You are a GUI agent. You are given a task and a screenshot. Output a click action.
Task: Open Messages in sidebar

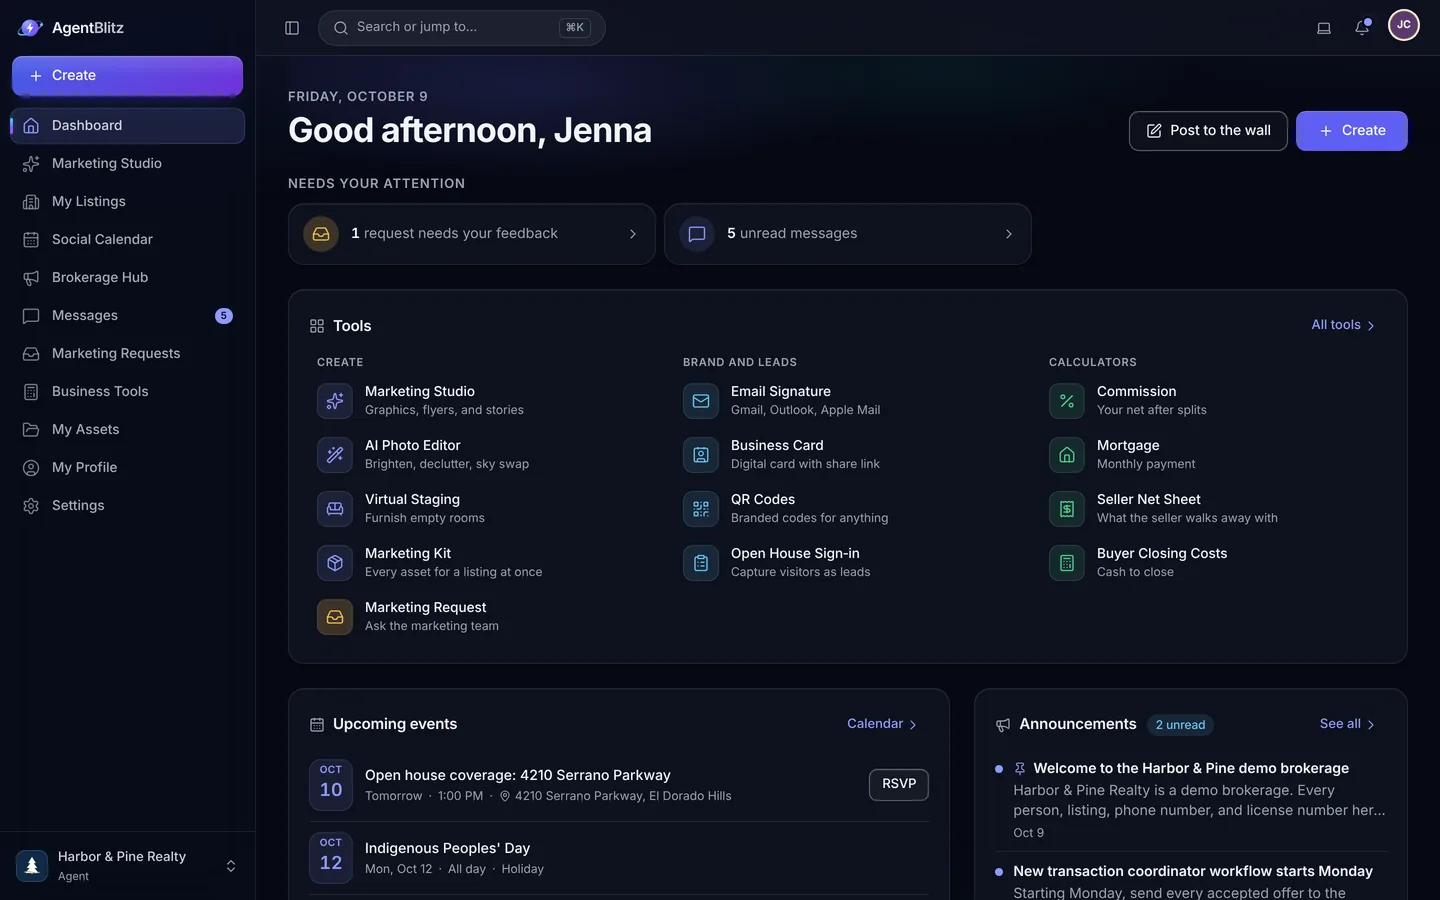pyautogui.click(x=127, y=316)
